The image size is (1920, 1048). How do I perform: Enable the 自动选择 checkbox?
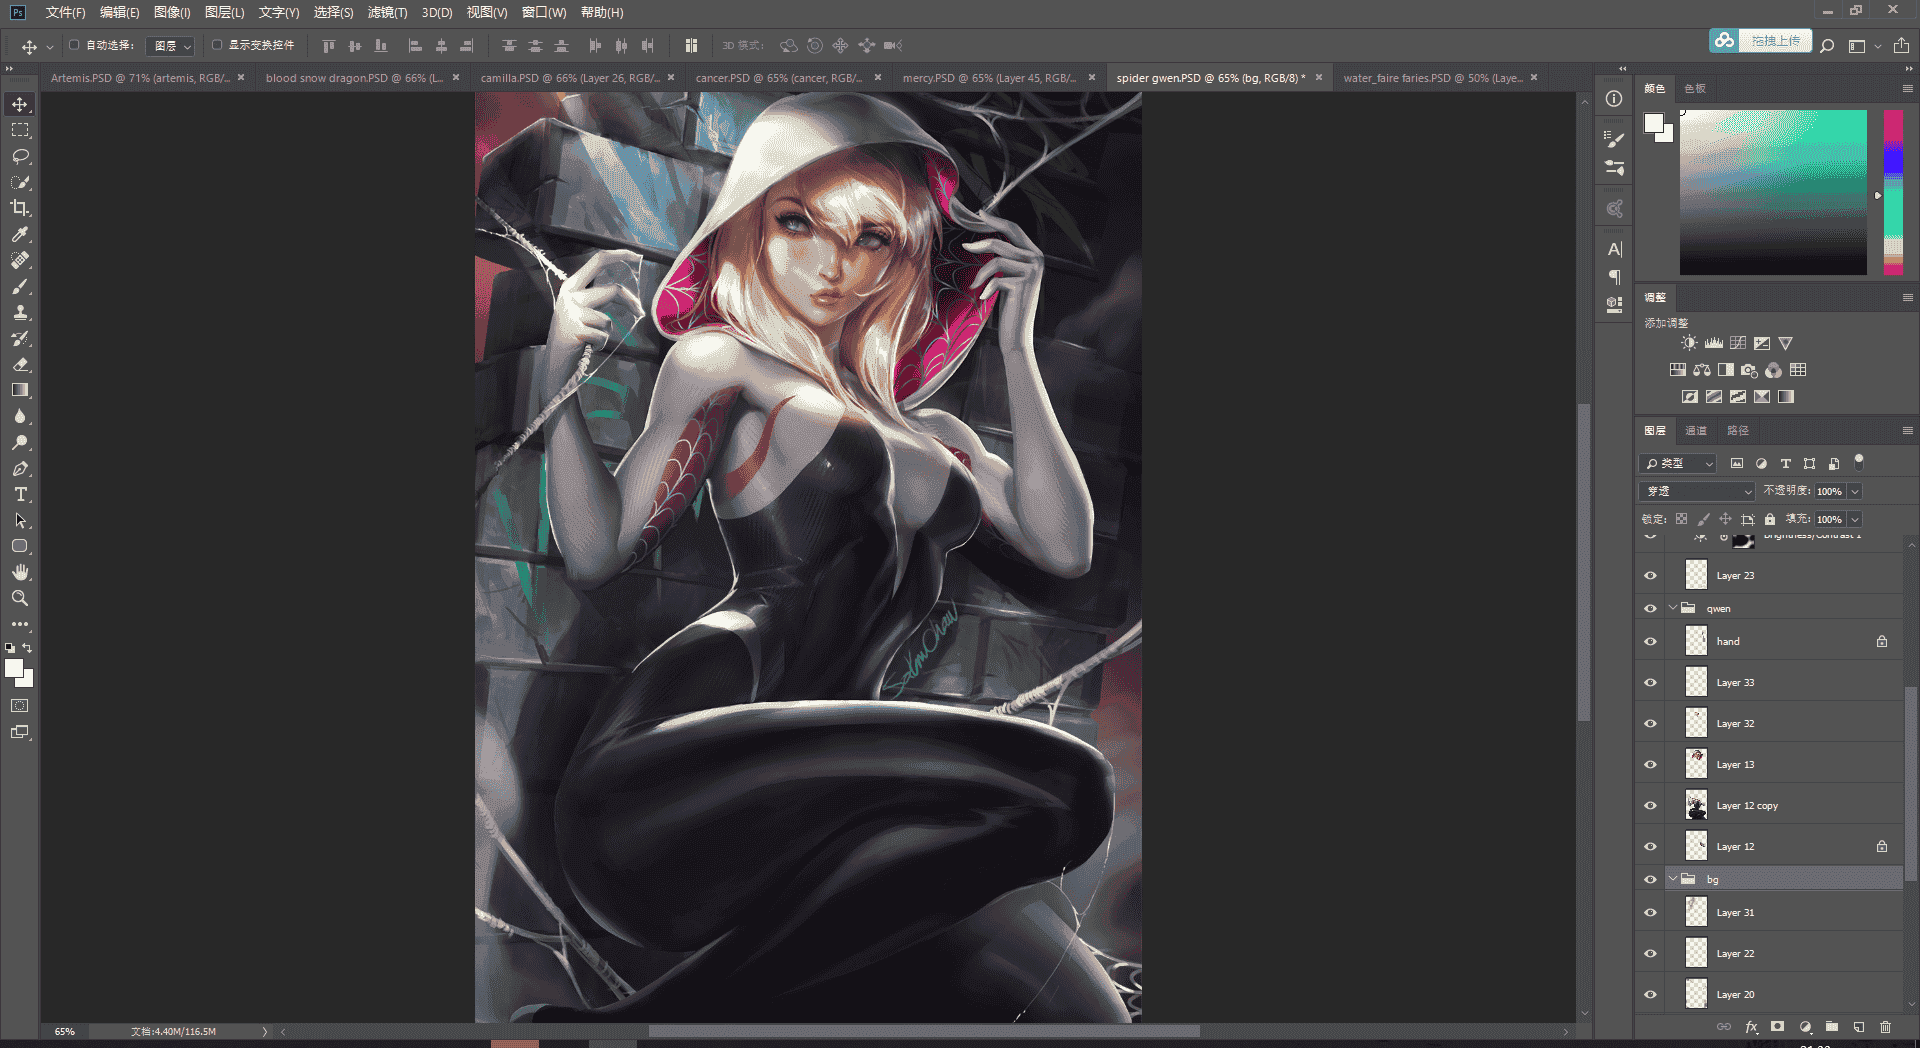click(x=74, y=45)
